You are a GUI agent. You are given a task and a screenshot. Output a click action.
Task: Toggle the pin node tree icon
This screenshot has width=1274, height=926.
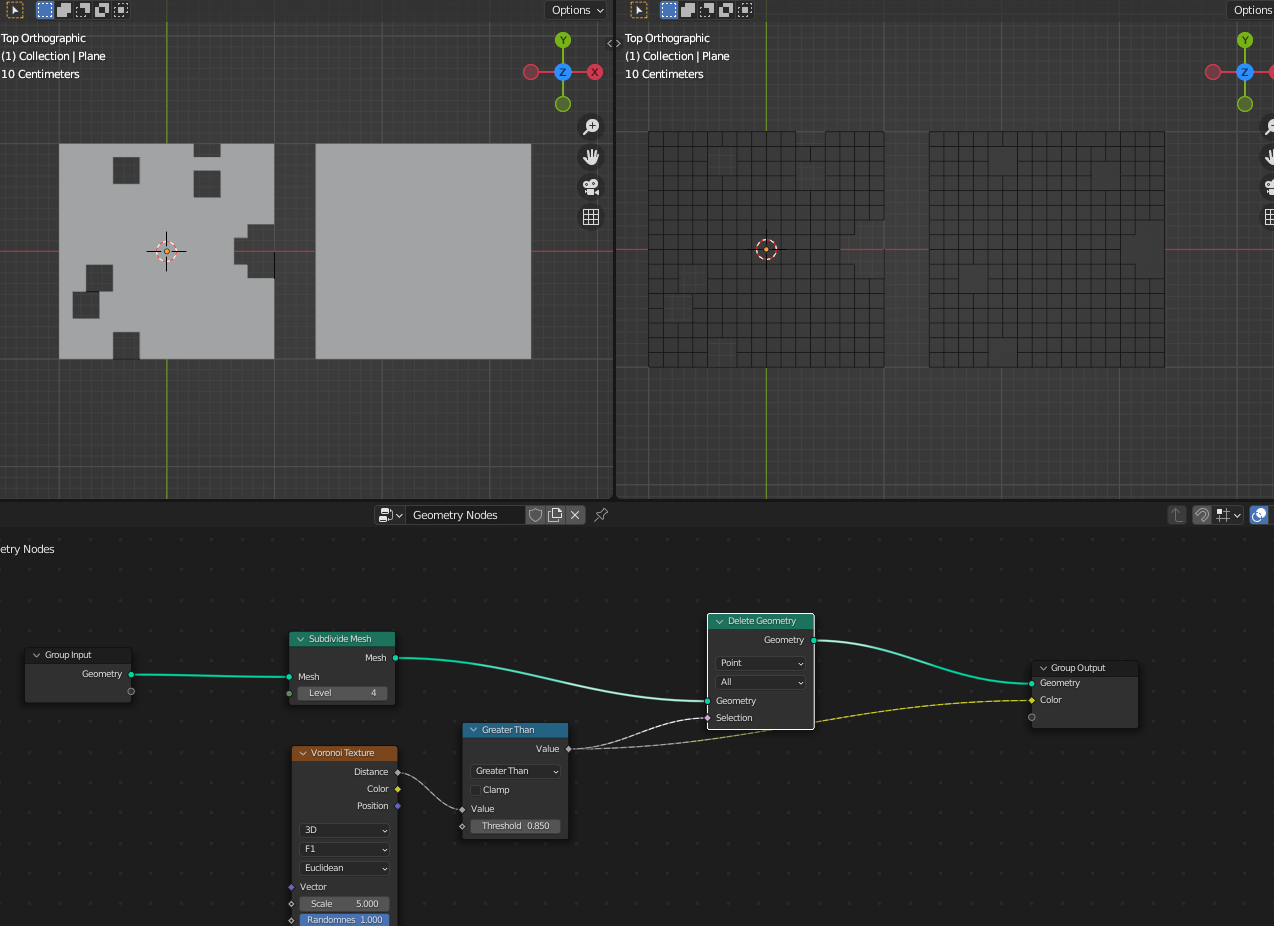601,515
